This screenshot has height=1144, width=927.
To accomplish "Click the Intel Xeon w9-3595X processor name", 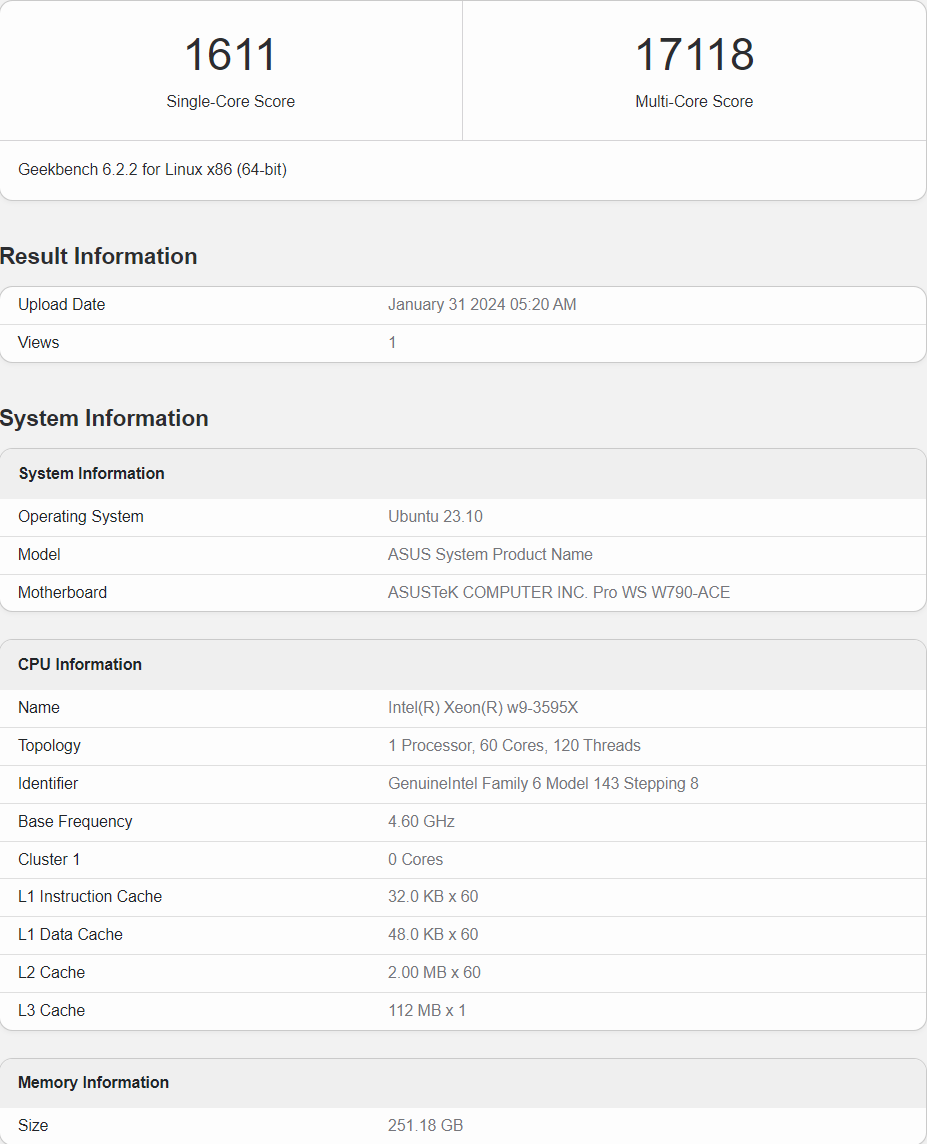I will click(x=483, y=708).
